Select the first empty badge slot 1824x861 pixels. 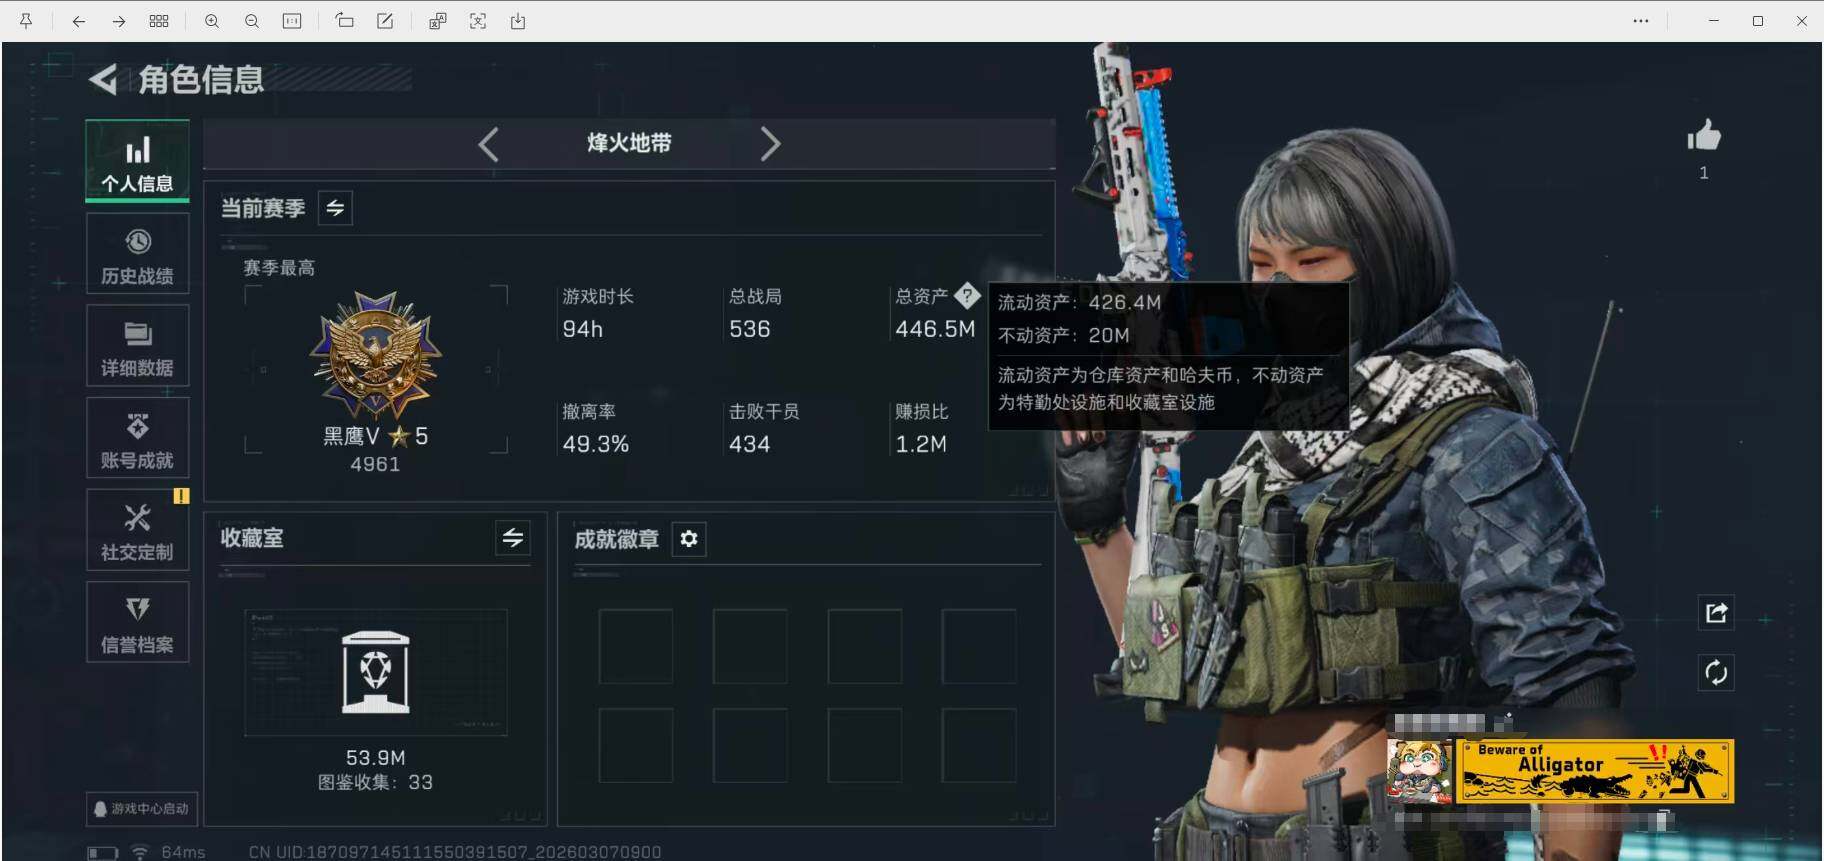tap(636, 646)
